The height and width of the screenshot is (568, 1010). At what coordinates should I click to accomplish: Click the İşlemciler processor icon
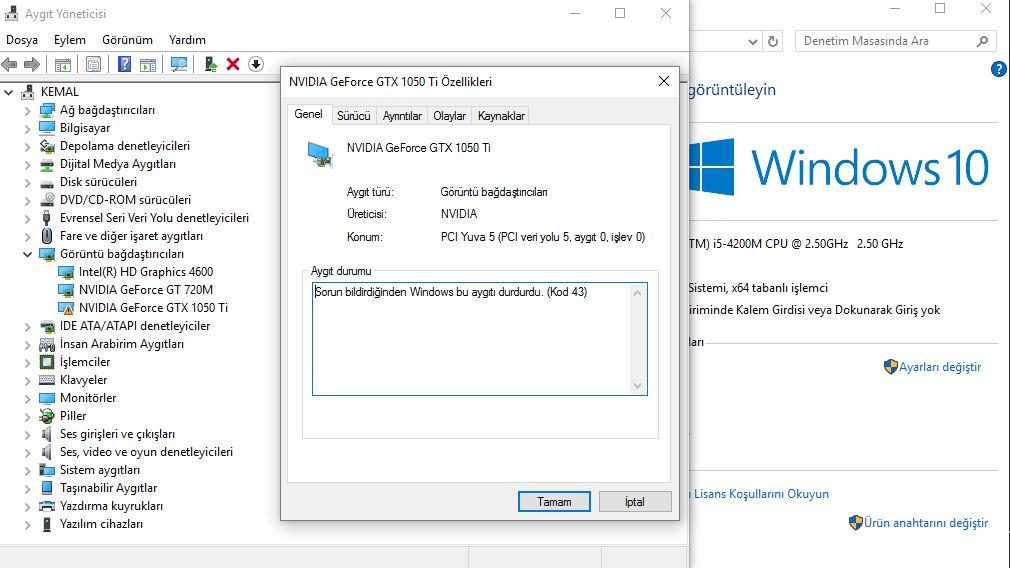tap(46, 362)
